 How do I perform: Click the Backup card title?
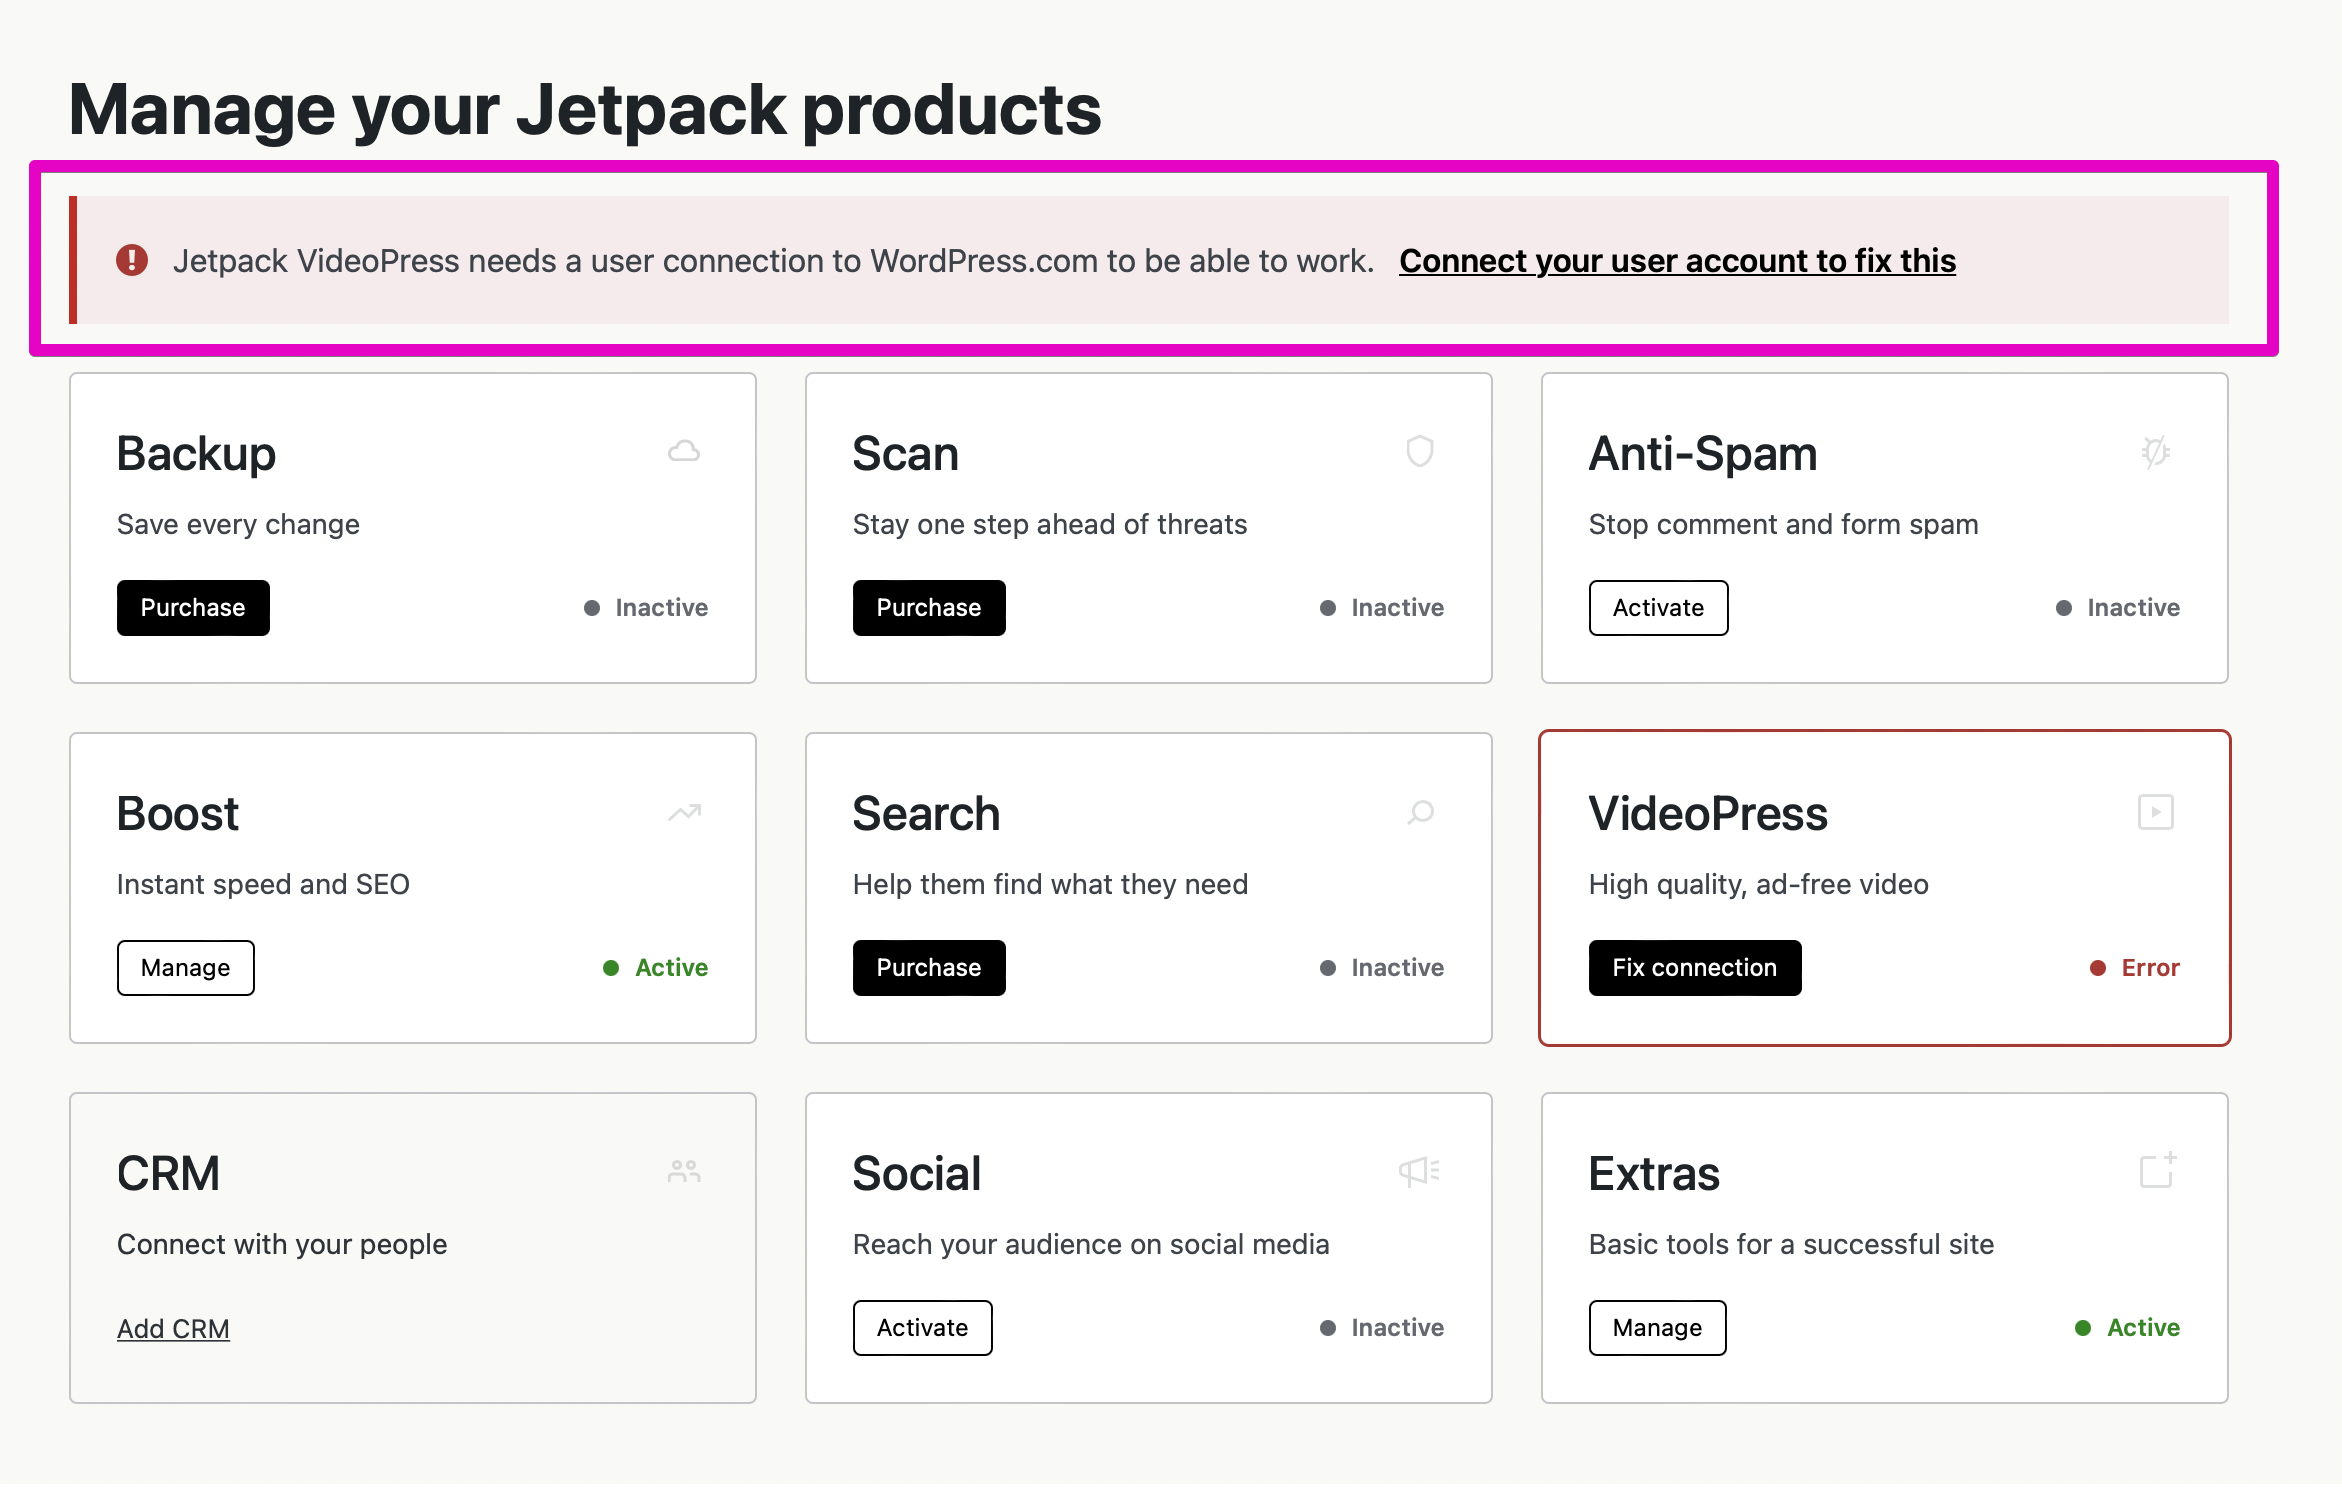point(196,453)
